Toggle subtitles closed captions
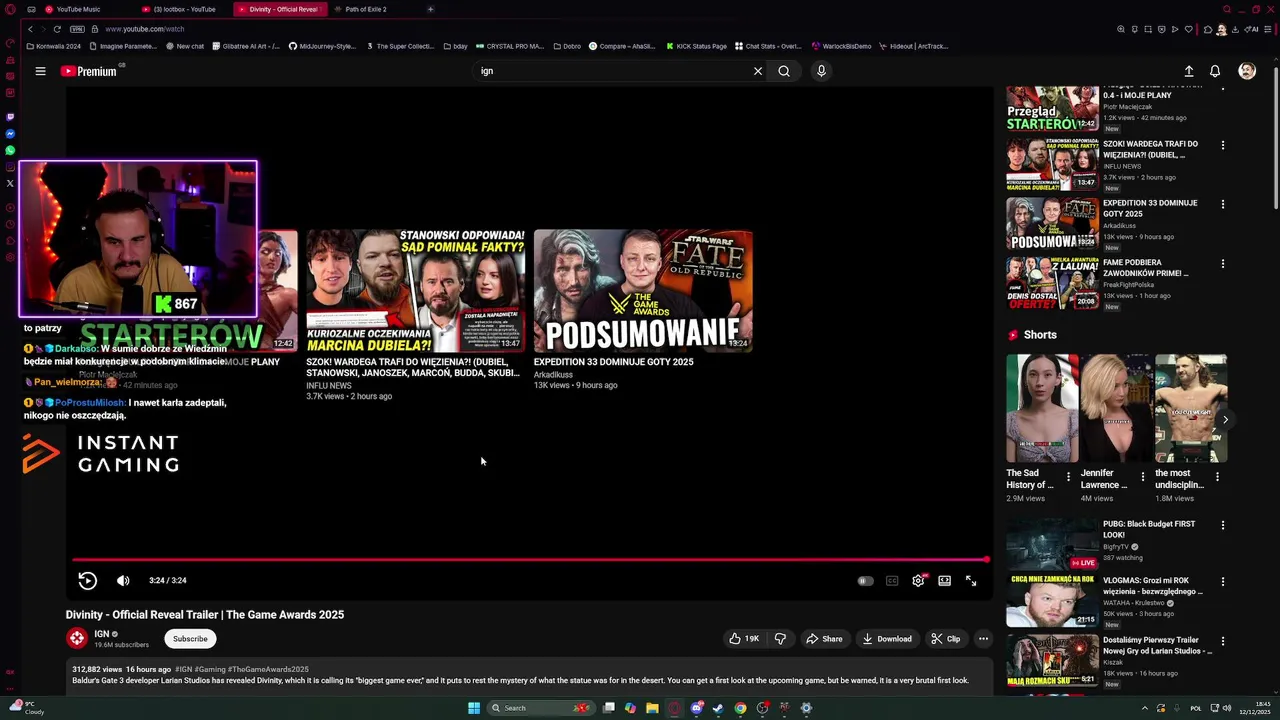The image size is (1280, 720). click(892, 581)
